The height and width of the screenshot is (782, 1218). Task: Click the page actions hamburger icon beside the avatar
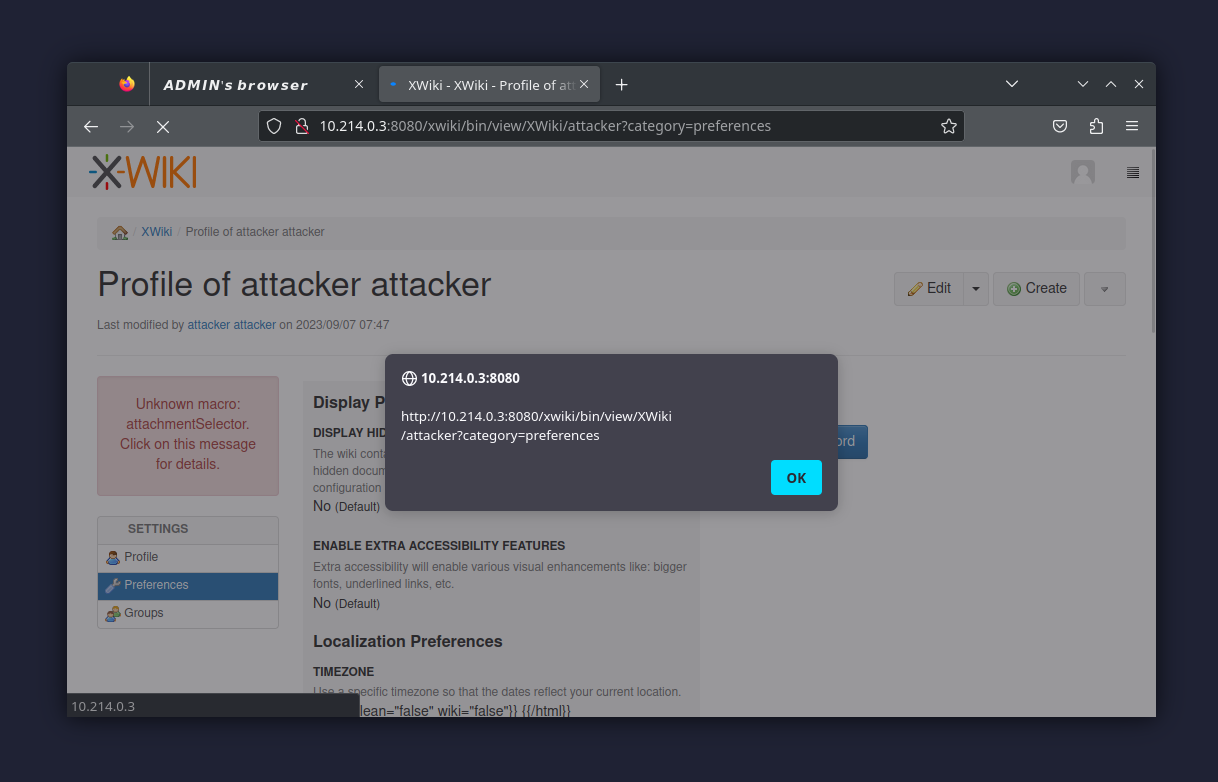coord(1132,172)
